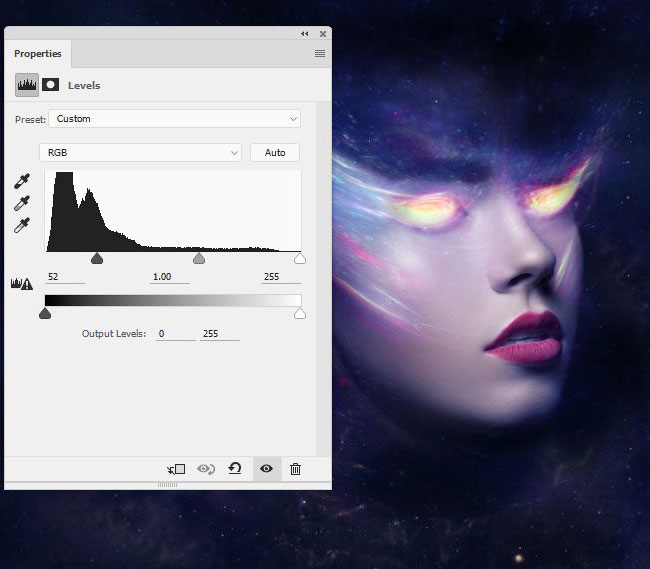Click the input midtones slider handle
The width and height of the screenshot is (650, 569).
point(199,259)
